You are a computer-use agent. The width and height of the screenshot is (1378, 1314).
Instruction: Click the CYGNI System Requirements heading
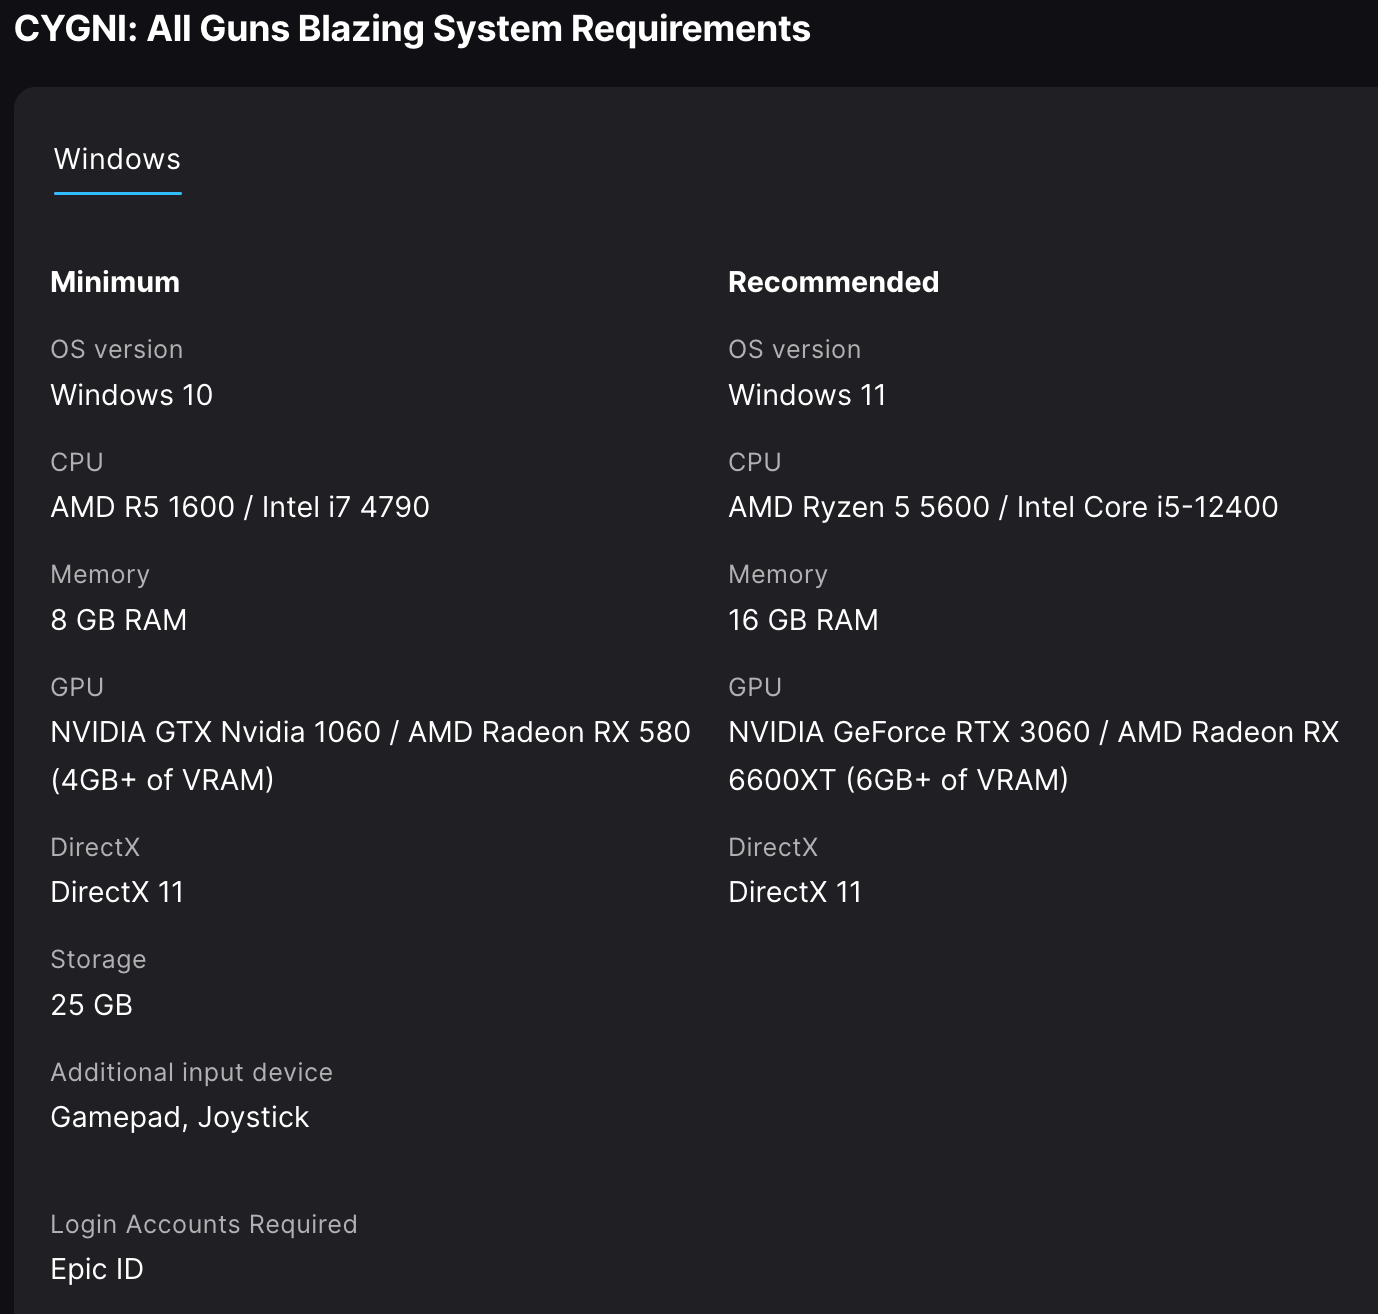tap(412, 29)
